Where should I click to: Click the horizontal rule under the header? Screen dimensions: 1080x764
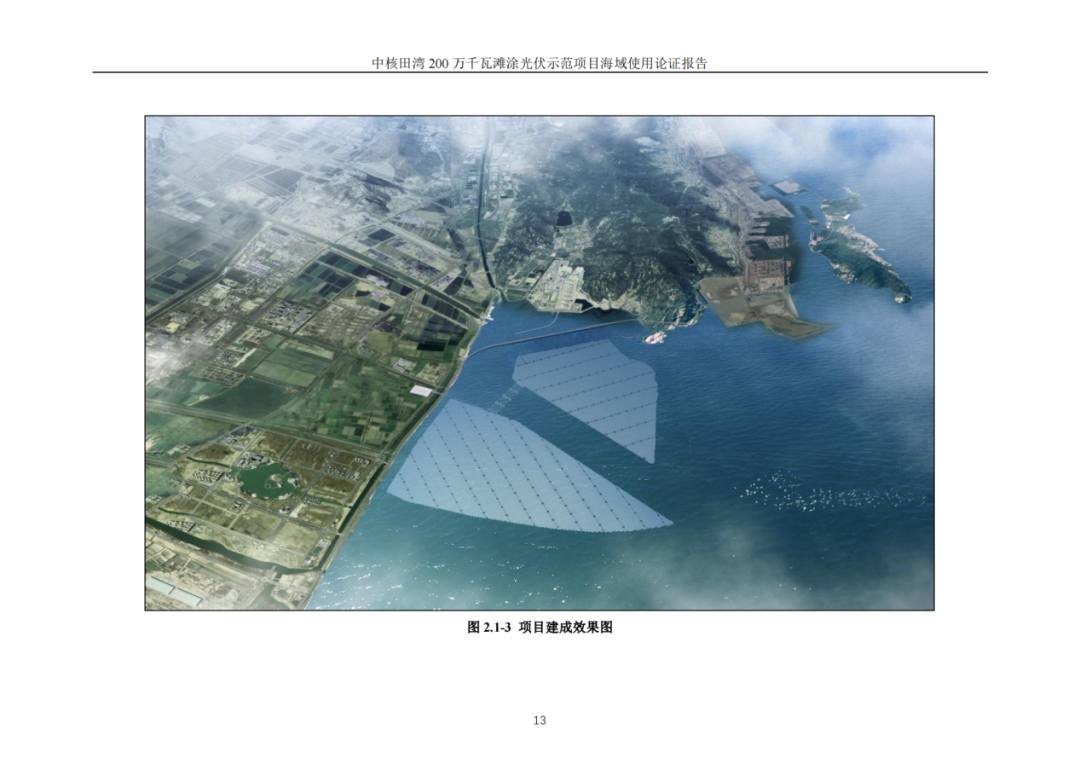click(540, 73)
